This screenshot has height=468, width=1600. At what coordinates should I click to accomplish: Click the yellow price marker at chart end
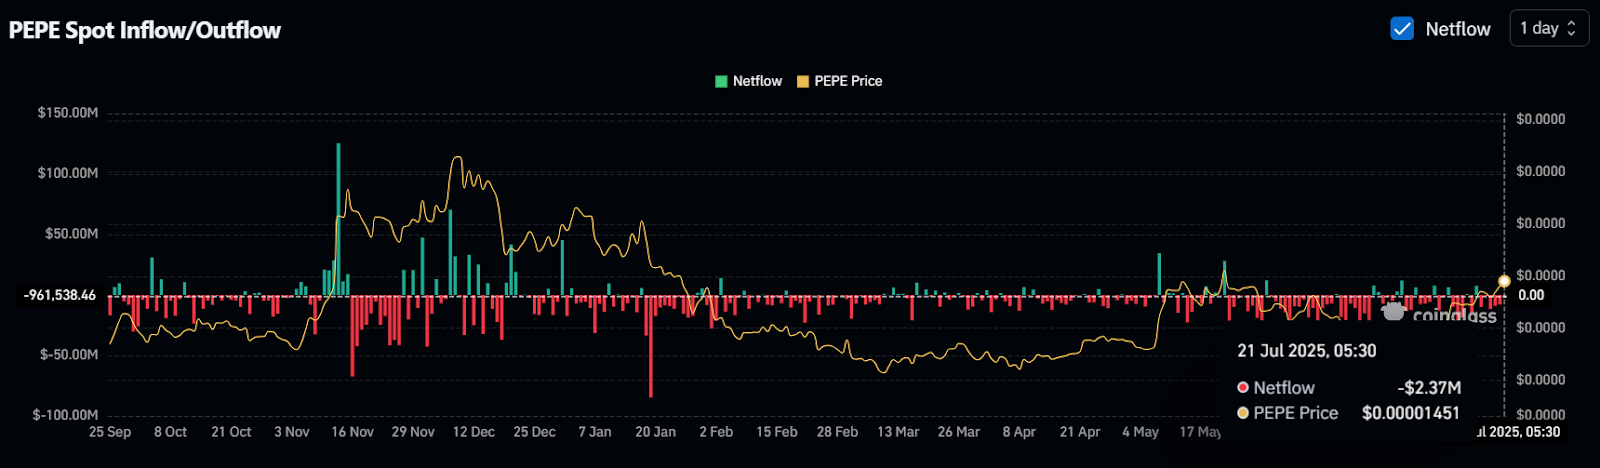tap(1504, 281)
